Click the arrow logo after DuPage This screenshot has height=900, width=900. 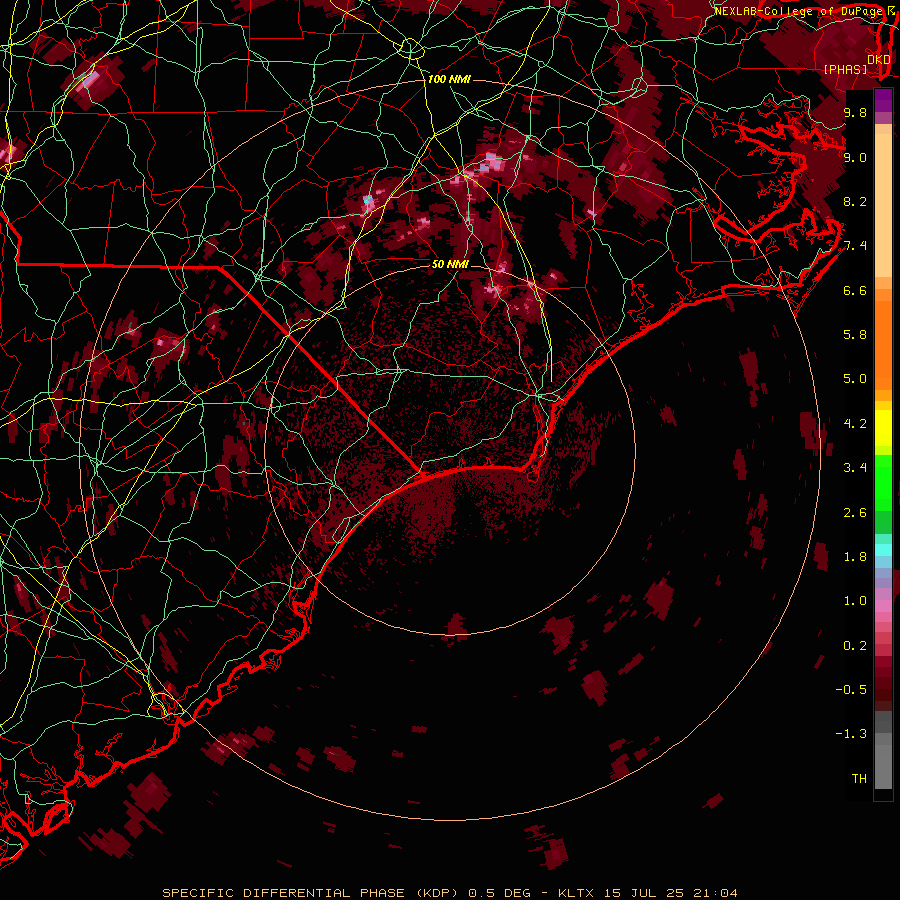tap(891, 11)
